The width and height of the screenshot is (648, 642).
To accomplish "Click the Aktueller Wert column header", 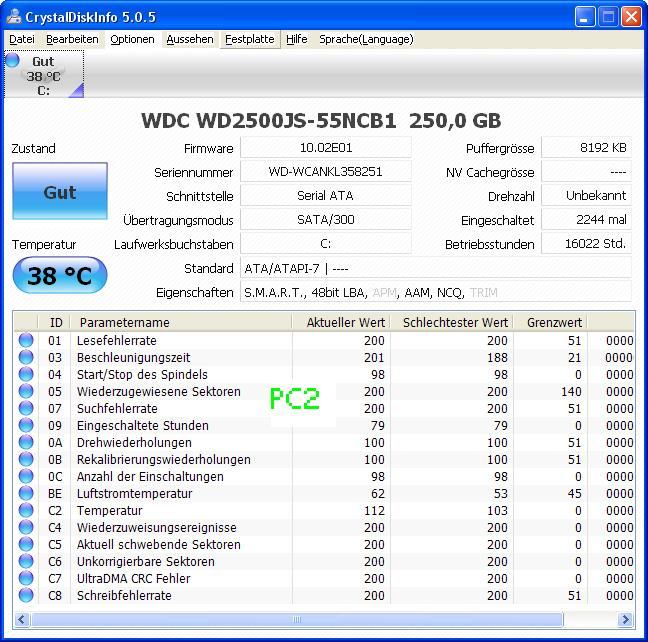I will (341, 322).
